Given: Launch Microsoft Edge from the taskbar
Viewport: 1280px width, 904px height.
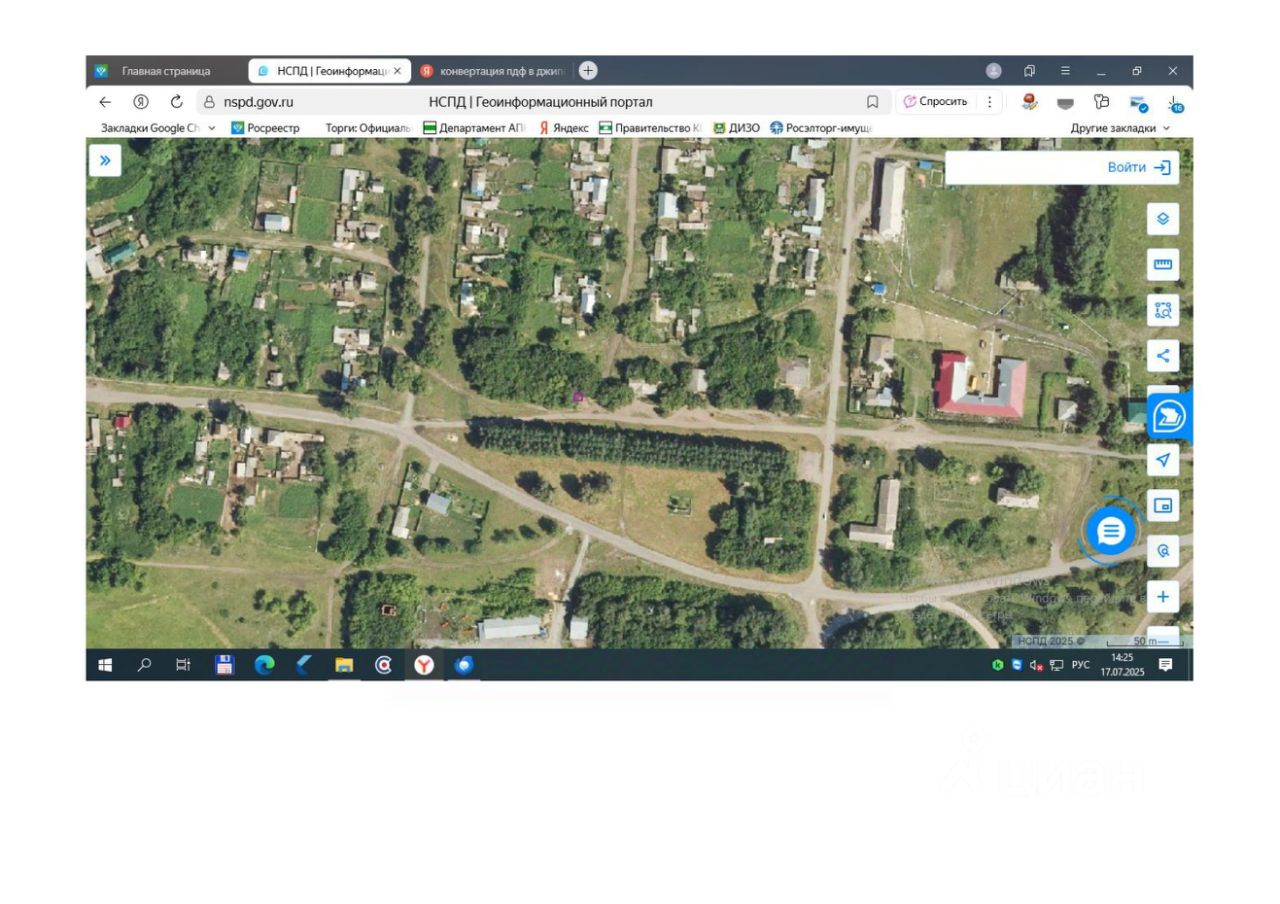Looking at the screenshot, I should pos(264,665).
